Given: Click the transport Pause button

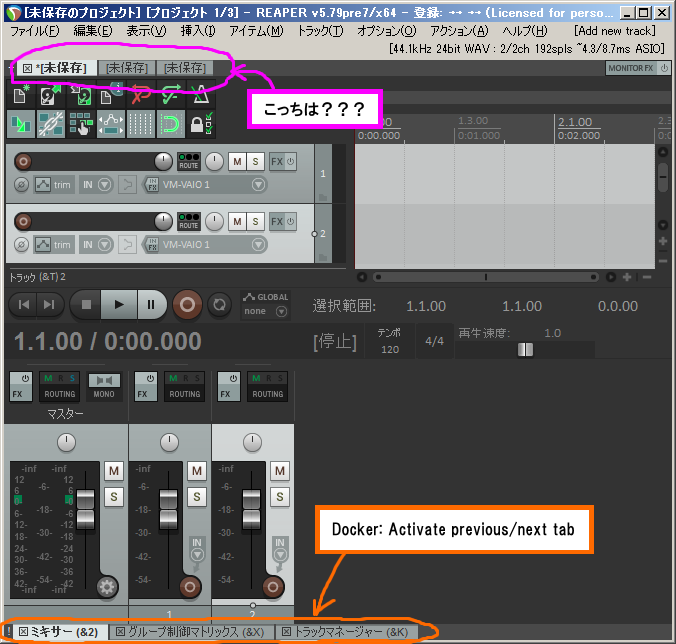Looking at the screenshot, I should coord(151,305).
